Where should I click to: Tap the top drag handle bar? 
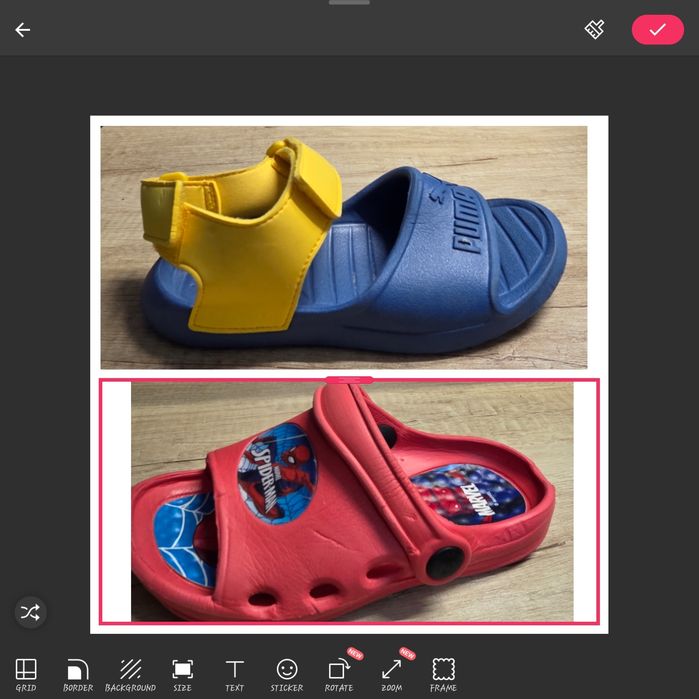(x=349, y=2)
